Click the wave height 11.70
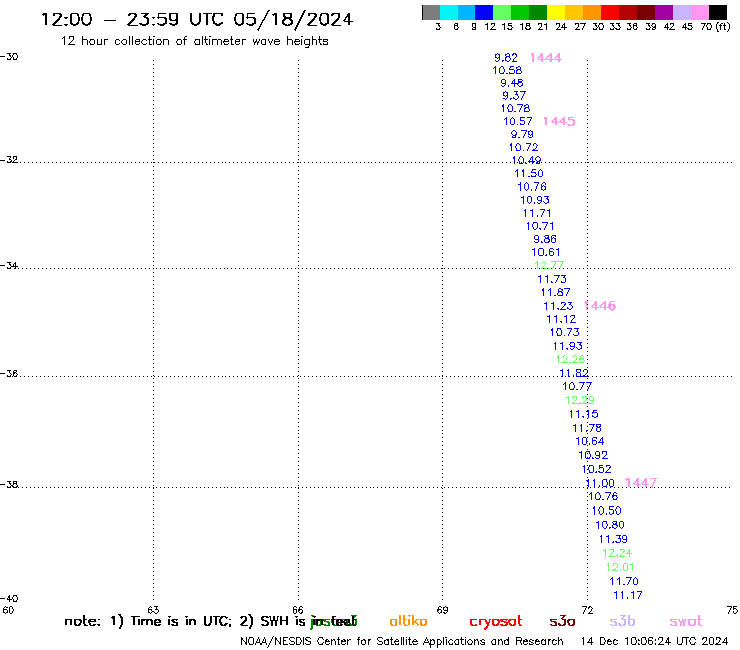 [x=624, y=582]
